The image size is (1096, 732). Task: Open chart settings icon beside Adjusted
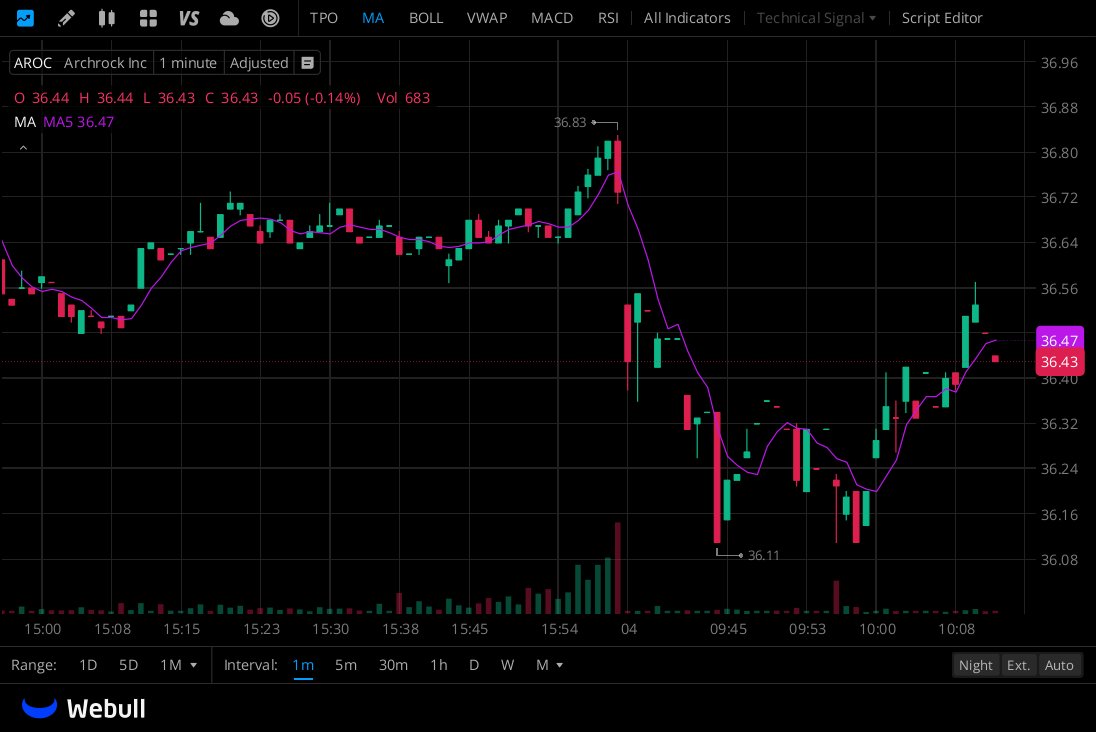tap(307, 63)
